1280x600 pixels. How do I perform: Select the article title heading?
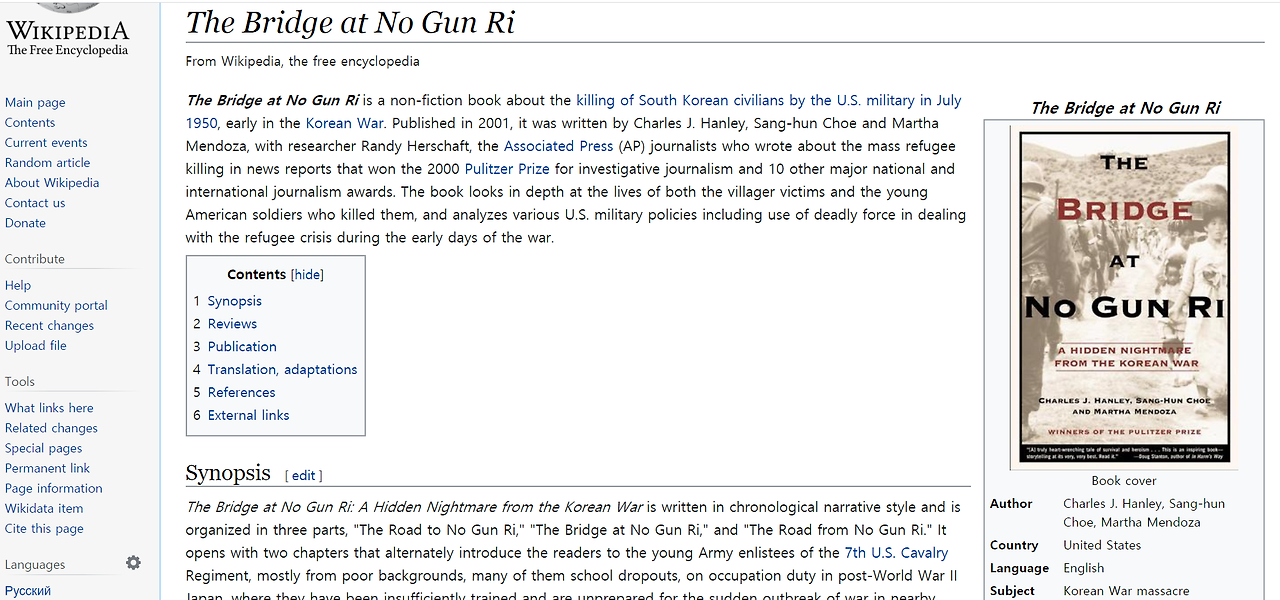tap(350, 22)
